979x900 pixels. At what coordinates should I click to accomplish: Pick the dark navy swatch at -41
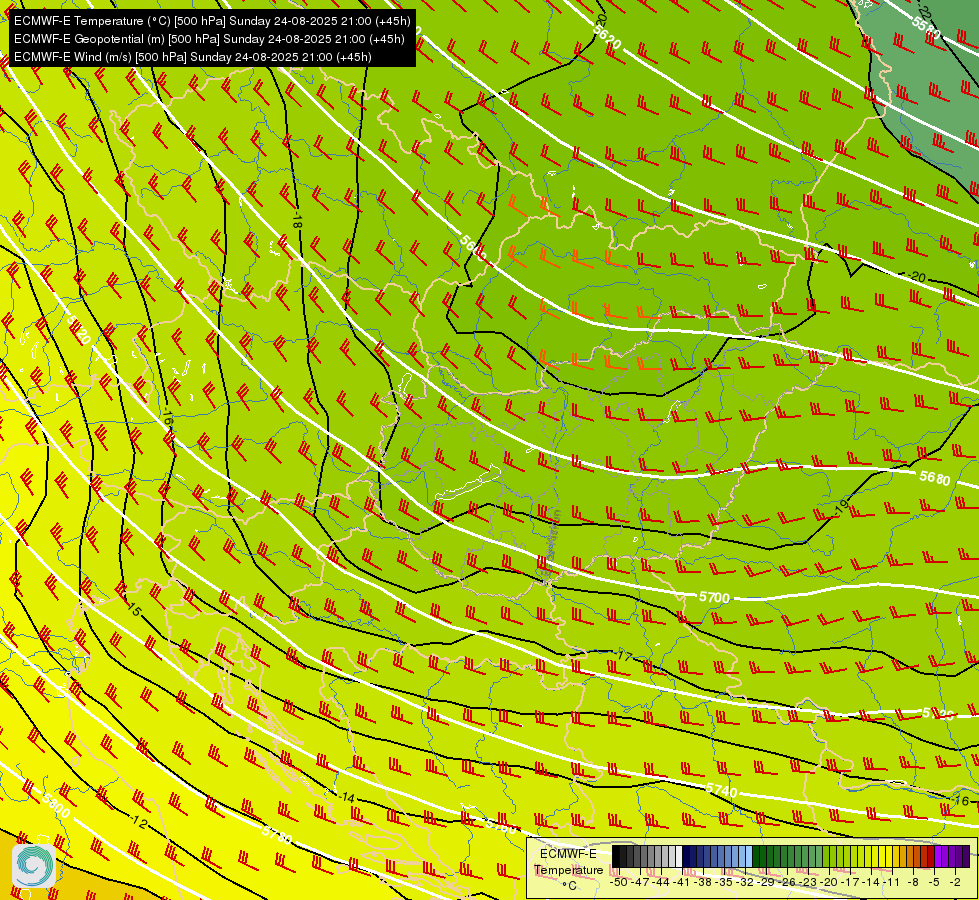[x=686, y=856]
